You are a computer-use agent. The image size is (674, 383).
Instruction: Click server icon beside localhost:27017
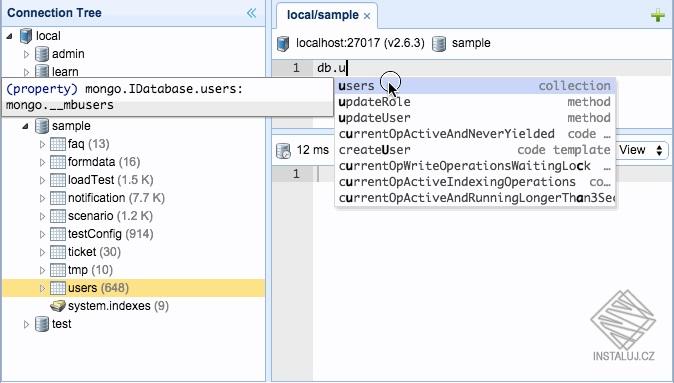(x=283, y=43)
